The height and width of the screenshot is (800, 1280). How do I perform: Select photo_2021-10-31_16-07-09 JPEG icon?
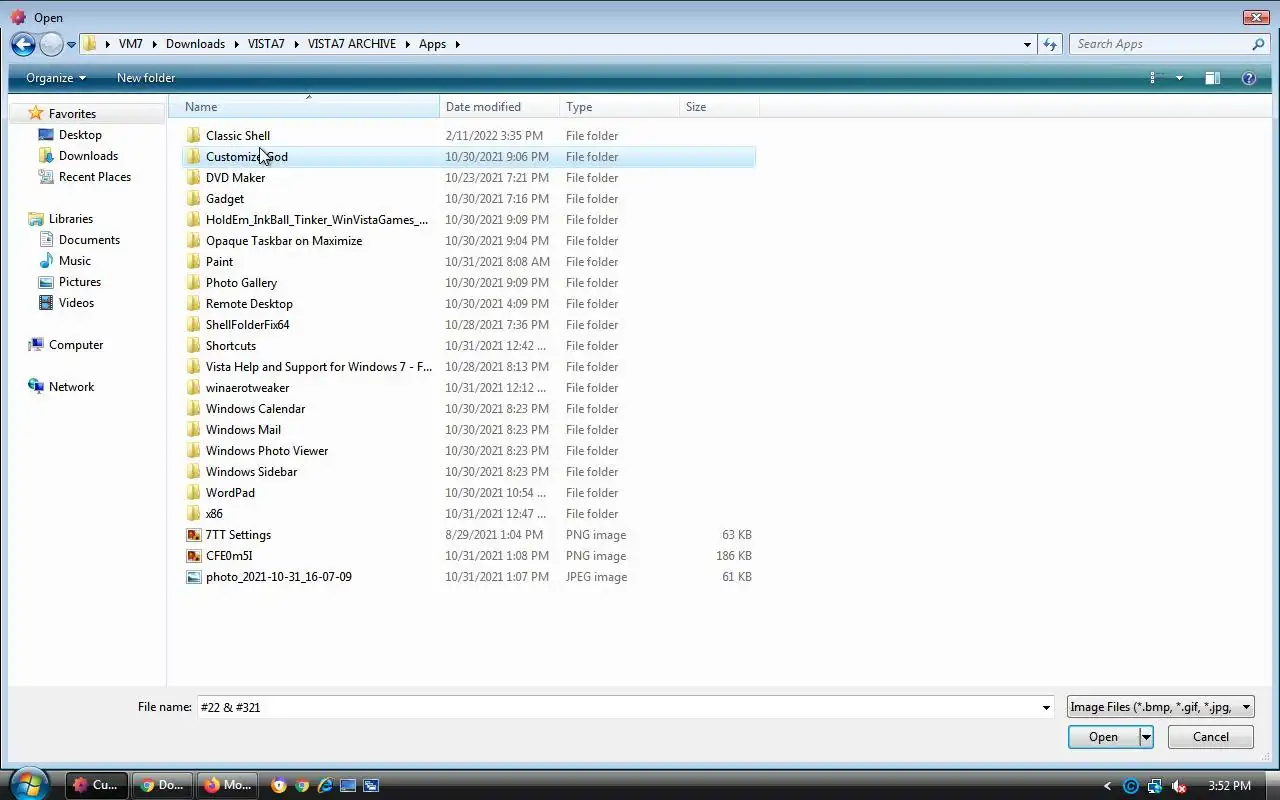[x=194, y=576]
